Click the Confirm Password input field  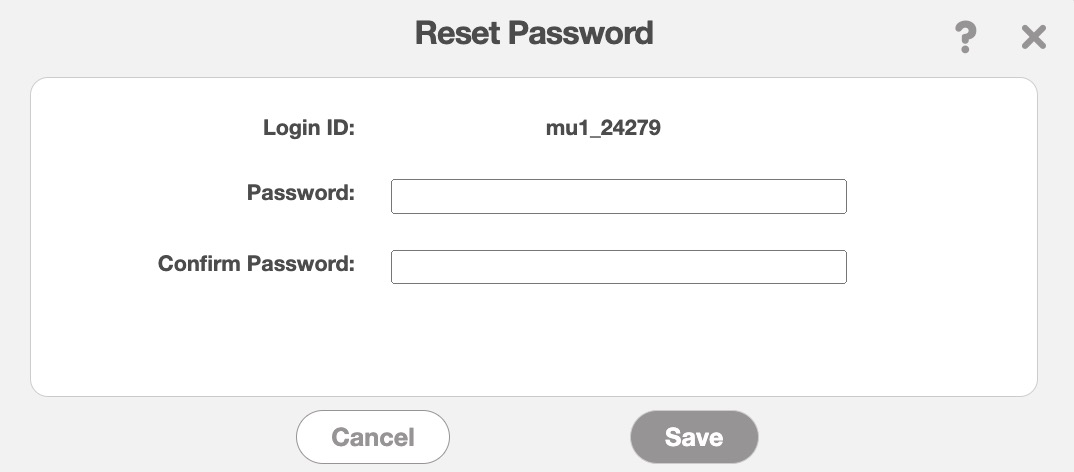[618, 267]
